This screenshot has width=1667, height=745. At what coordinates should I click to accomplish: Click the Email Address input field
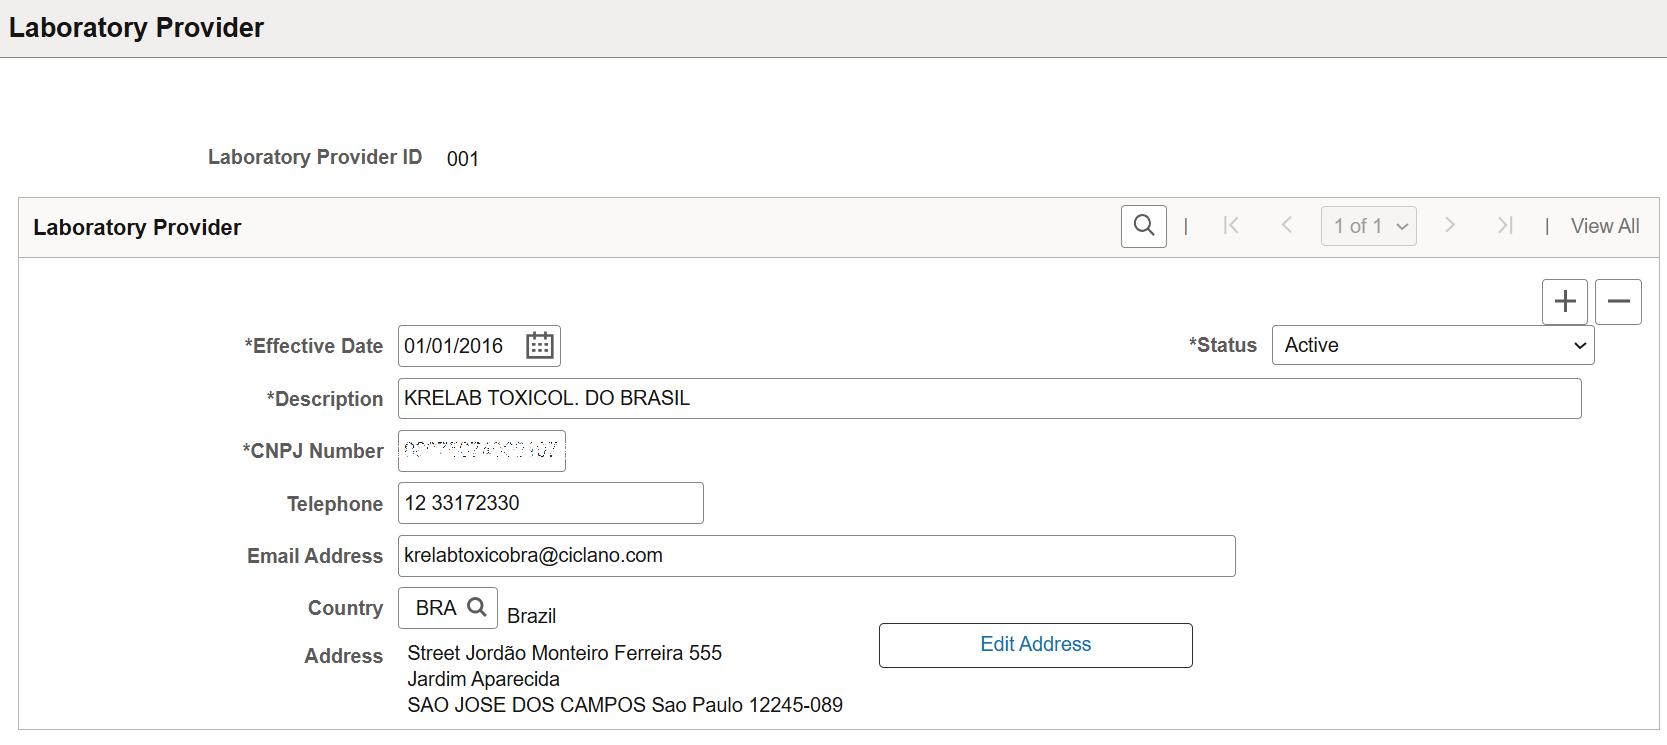coord(817,556)
